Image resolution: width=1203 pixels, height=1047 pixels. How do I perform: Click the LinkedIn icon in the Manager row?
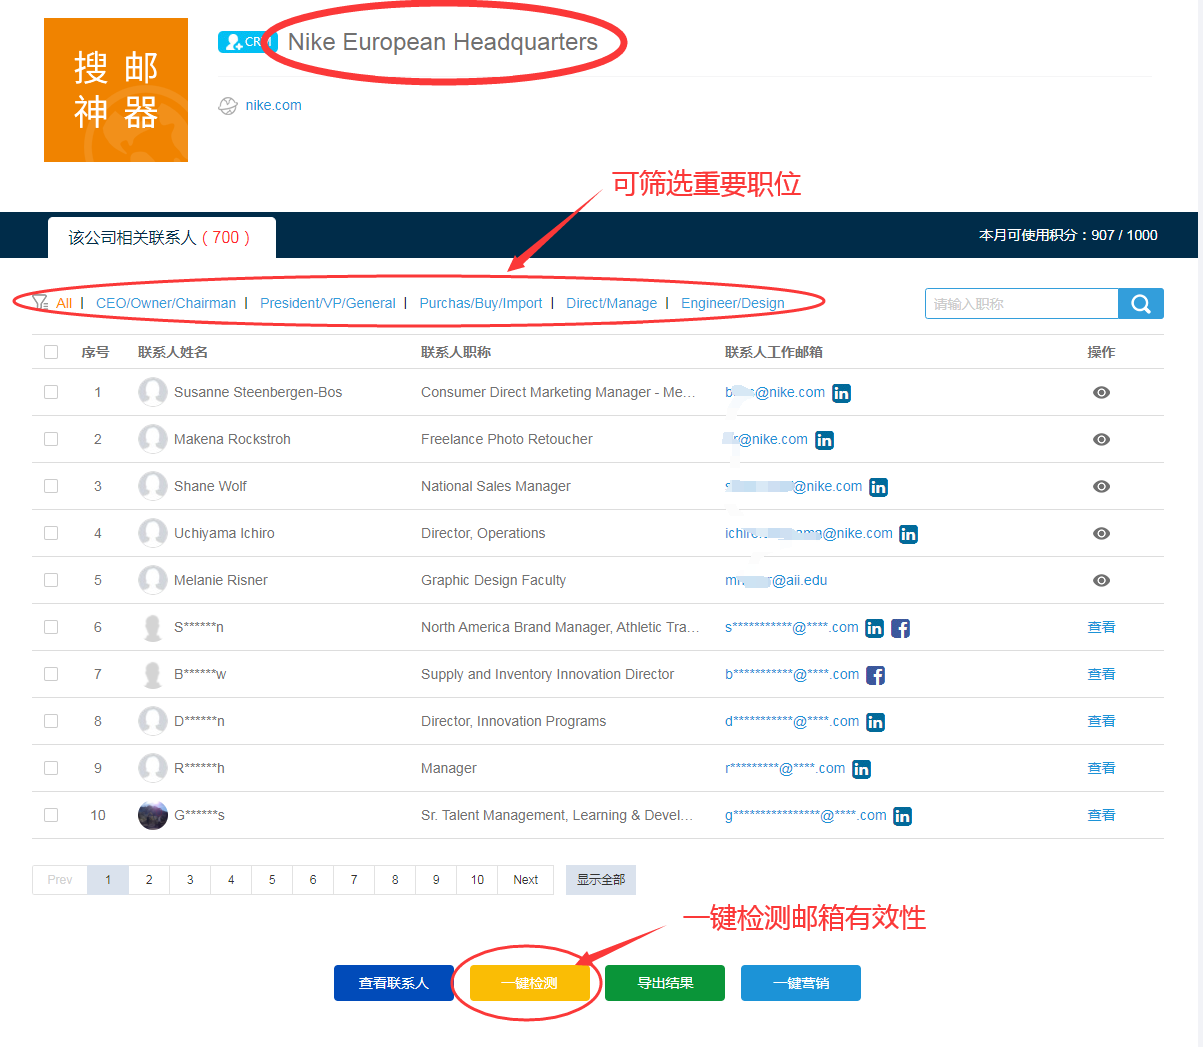pos(861,769)
